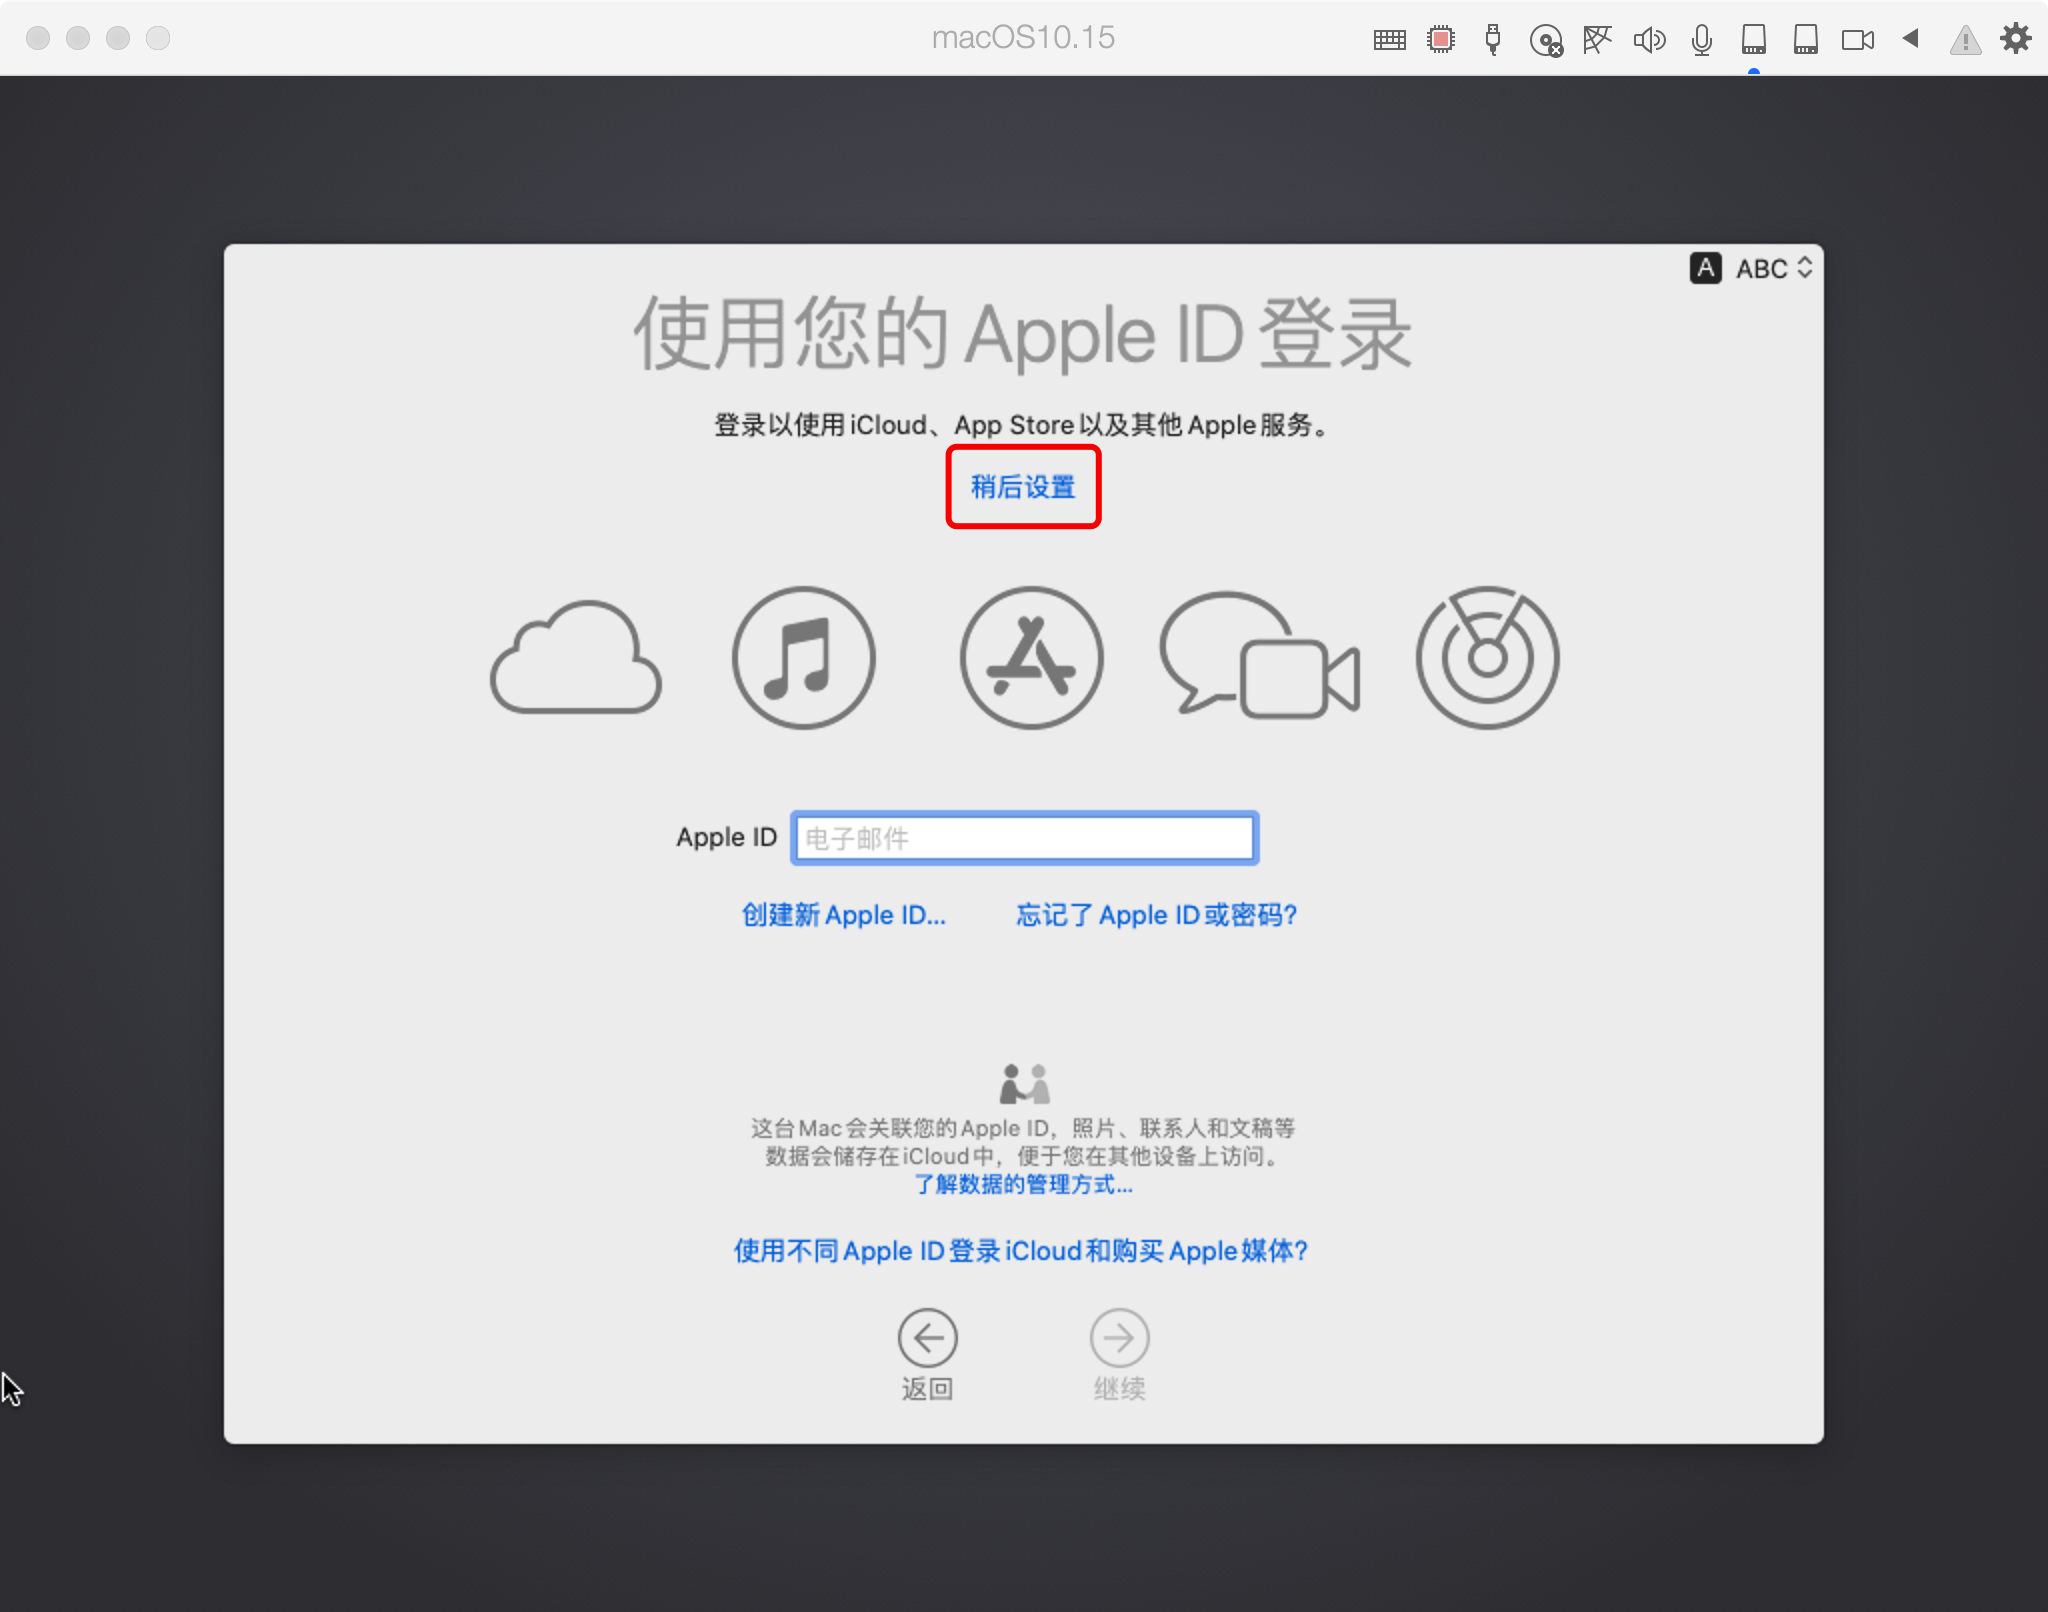Click the CPU chip icon in toolbar
The height and width of the screenshot is (1612, 2048).
[1441, 40]
